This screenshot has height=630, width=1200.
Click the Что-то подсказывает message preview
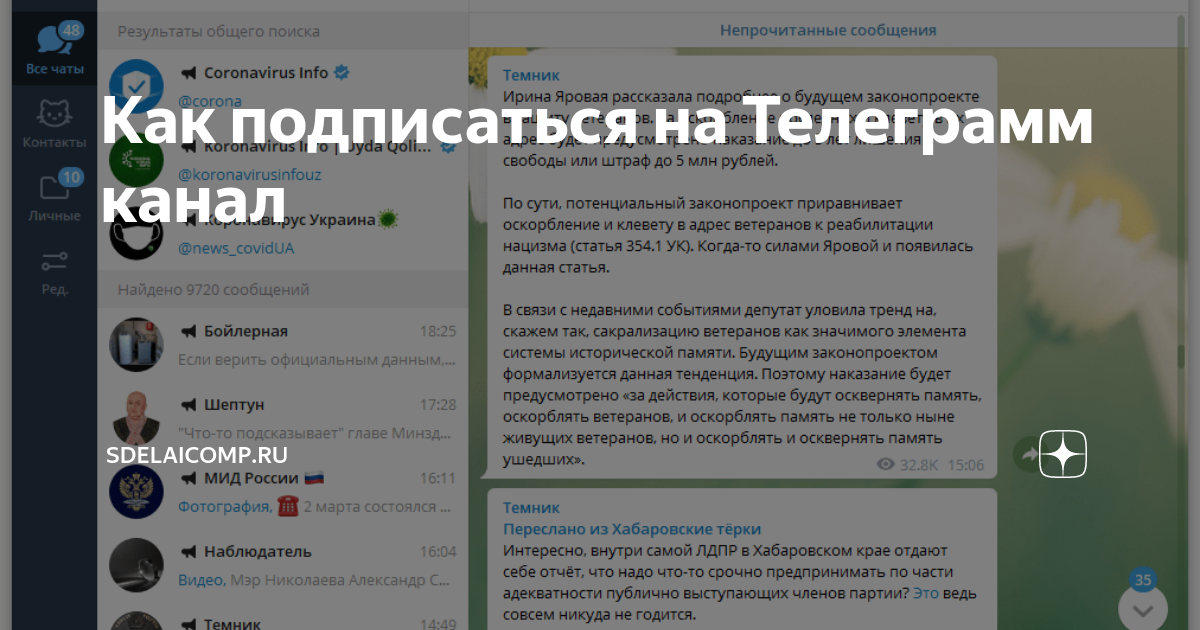[317, 433]
